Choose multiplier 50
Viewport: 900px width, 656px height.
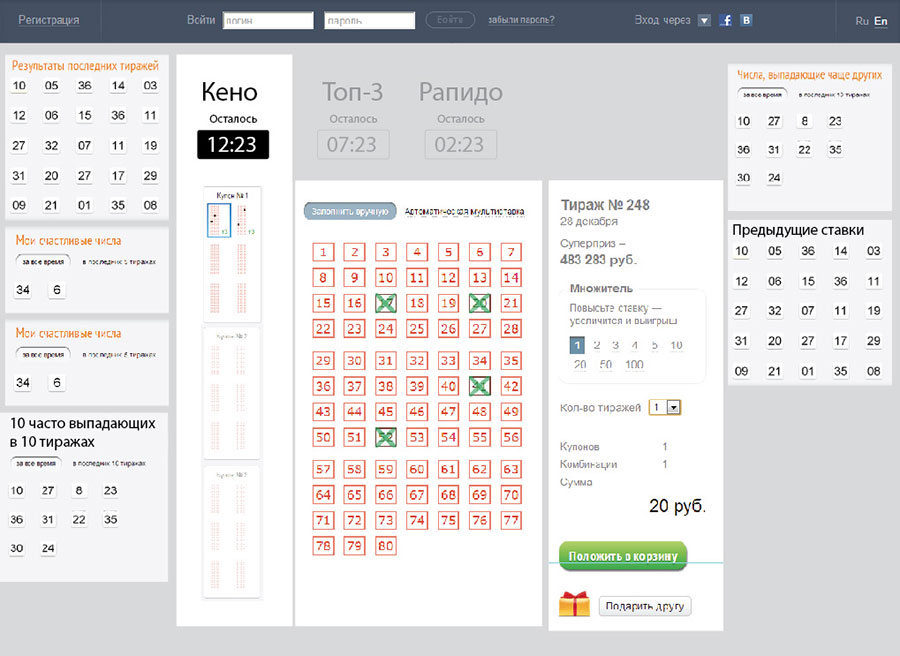pyautogui.click(x=607, y=365)
